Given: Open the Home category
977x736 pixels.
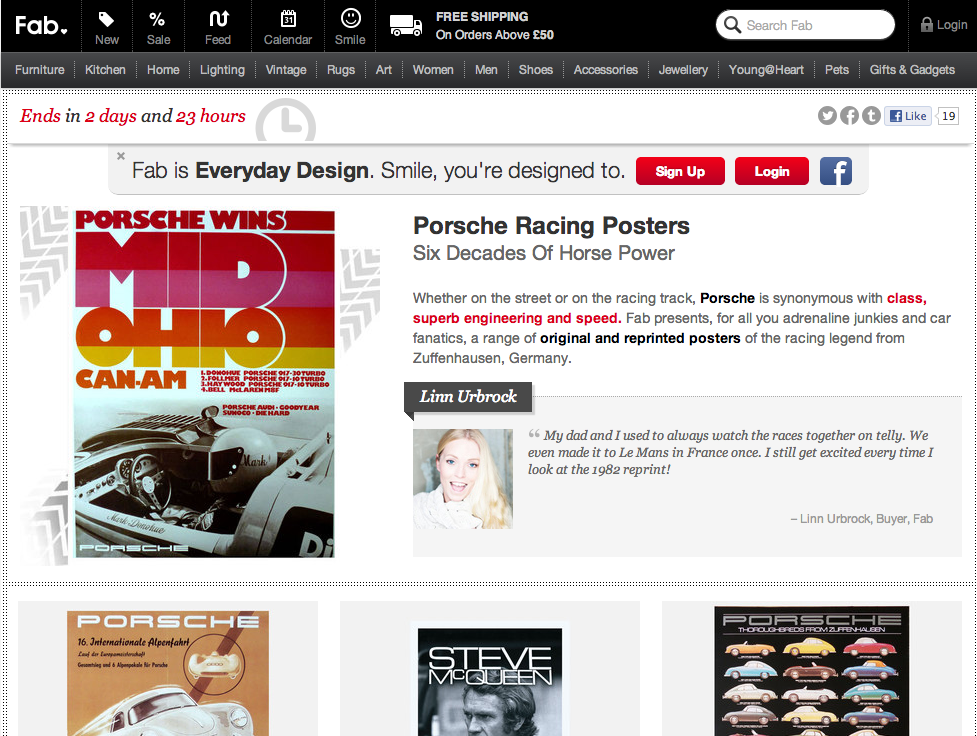Looking at the screenshot, I should (x=163, y=70).
